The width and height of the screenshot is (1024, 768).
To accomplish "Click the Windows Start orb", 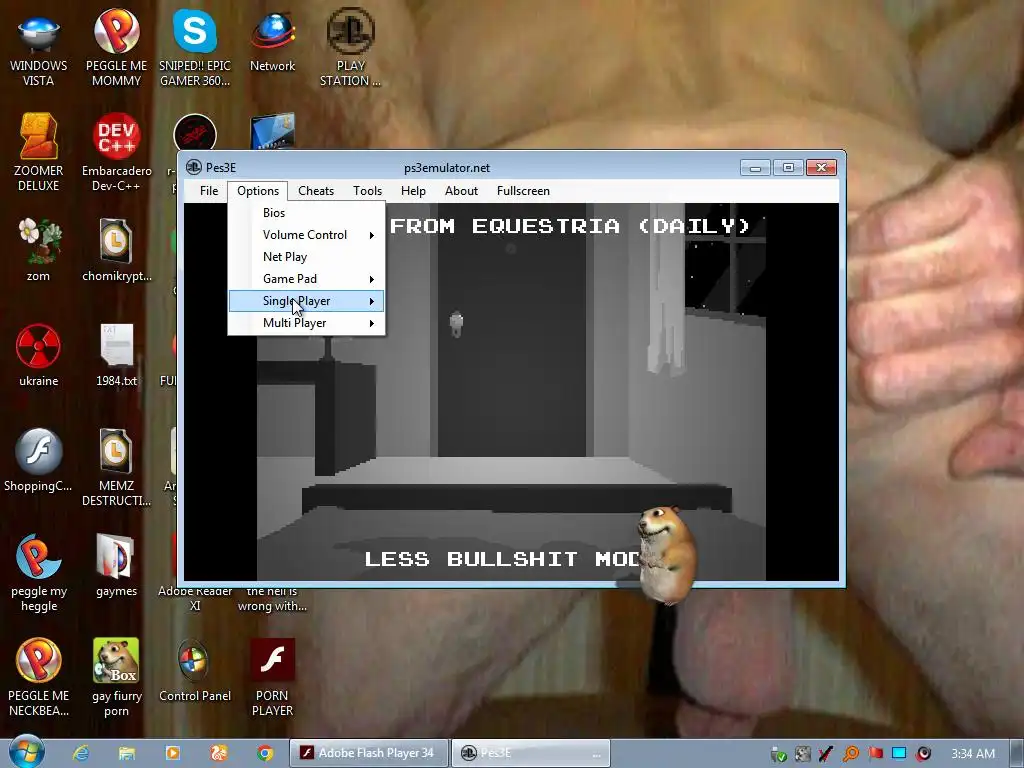I will [27, 752].
